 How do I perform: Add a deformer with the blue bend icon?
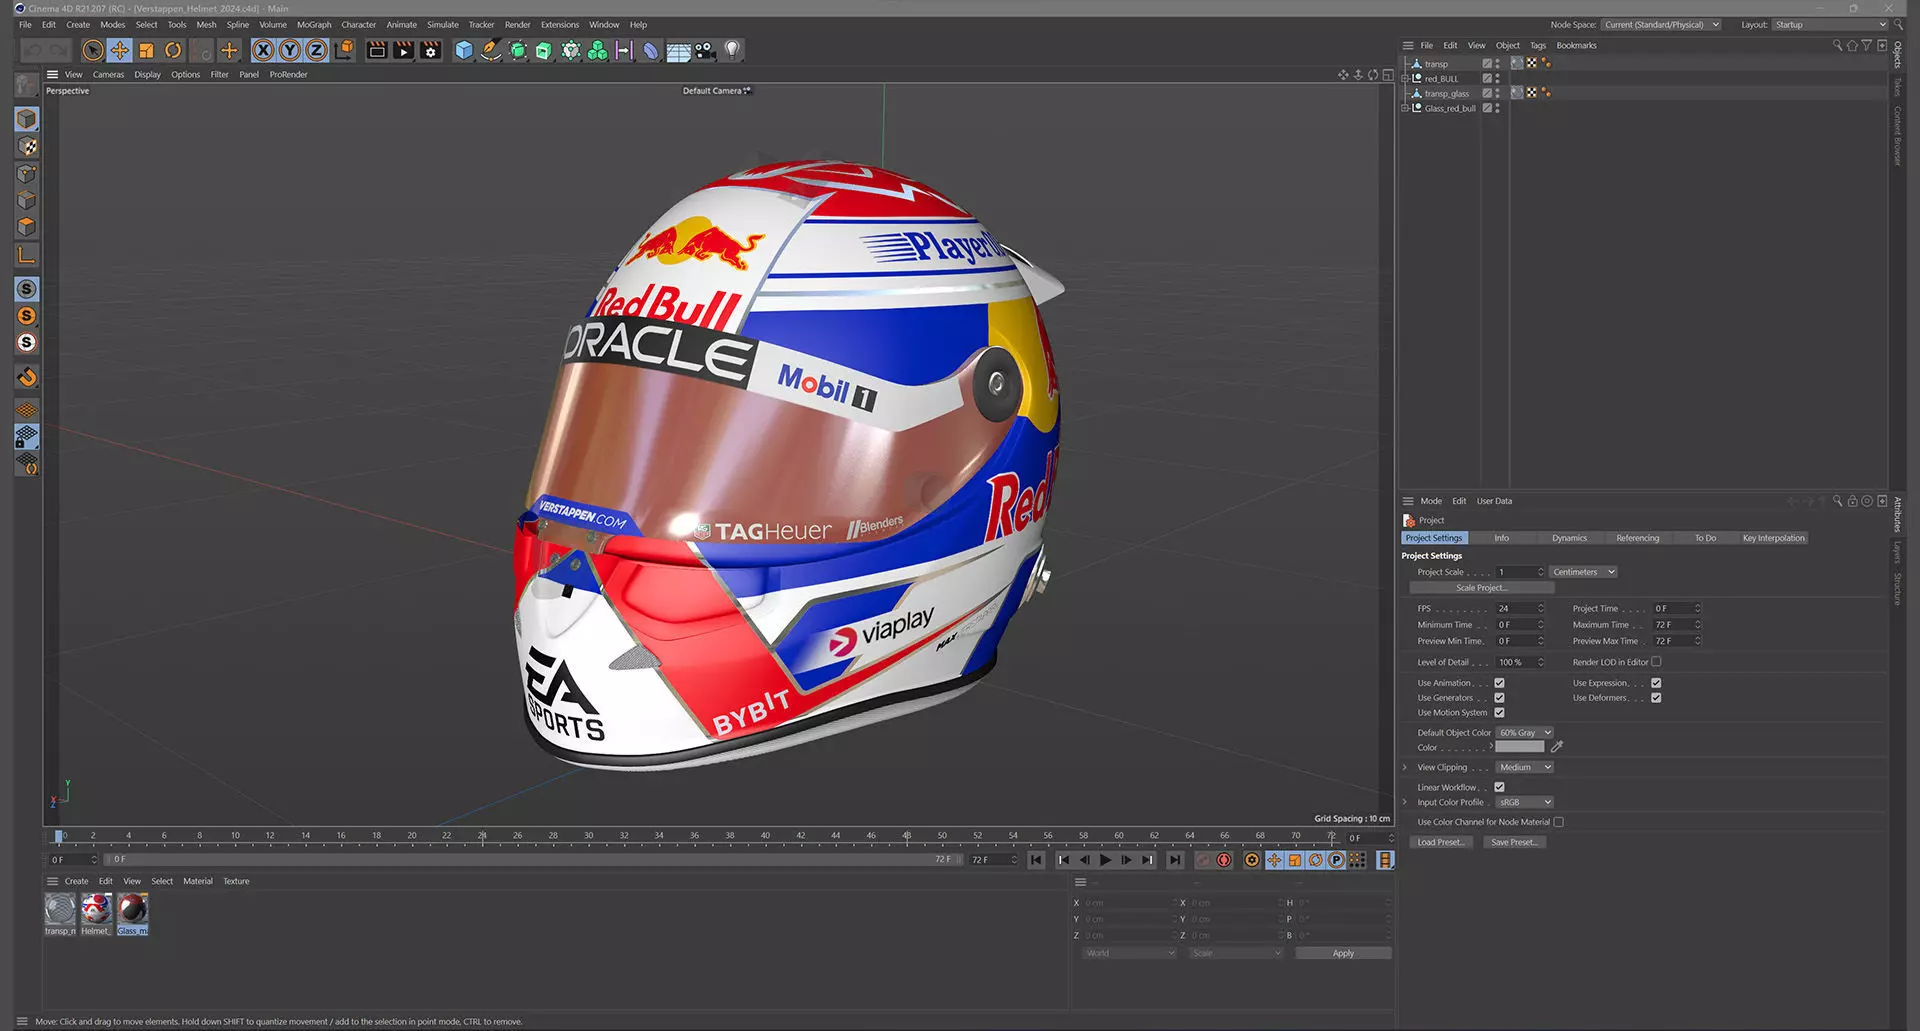coord(651,50)
